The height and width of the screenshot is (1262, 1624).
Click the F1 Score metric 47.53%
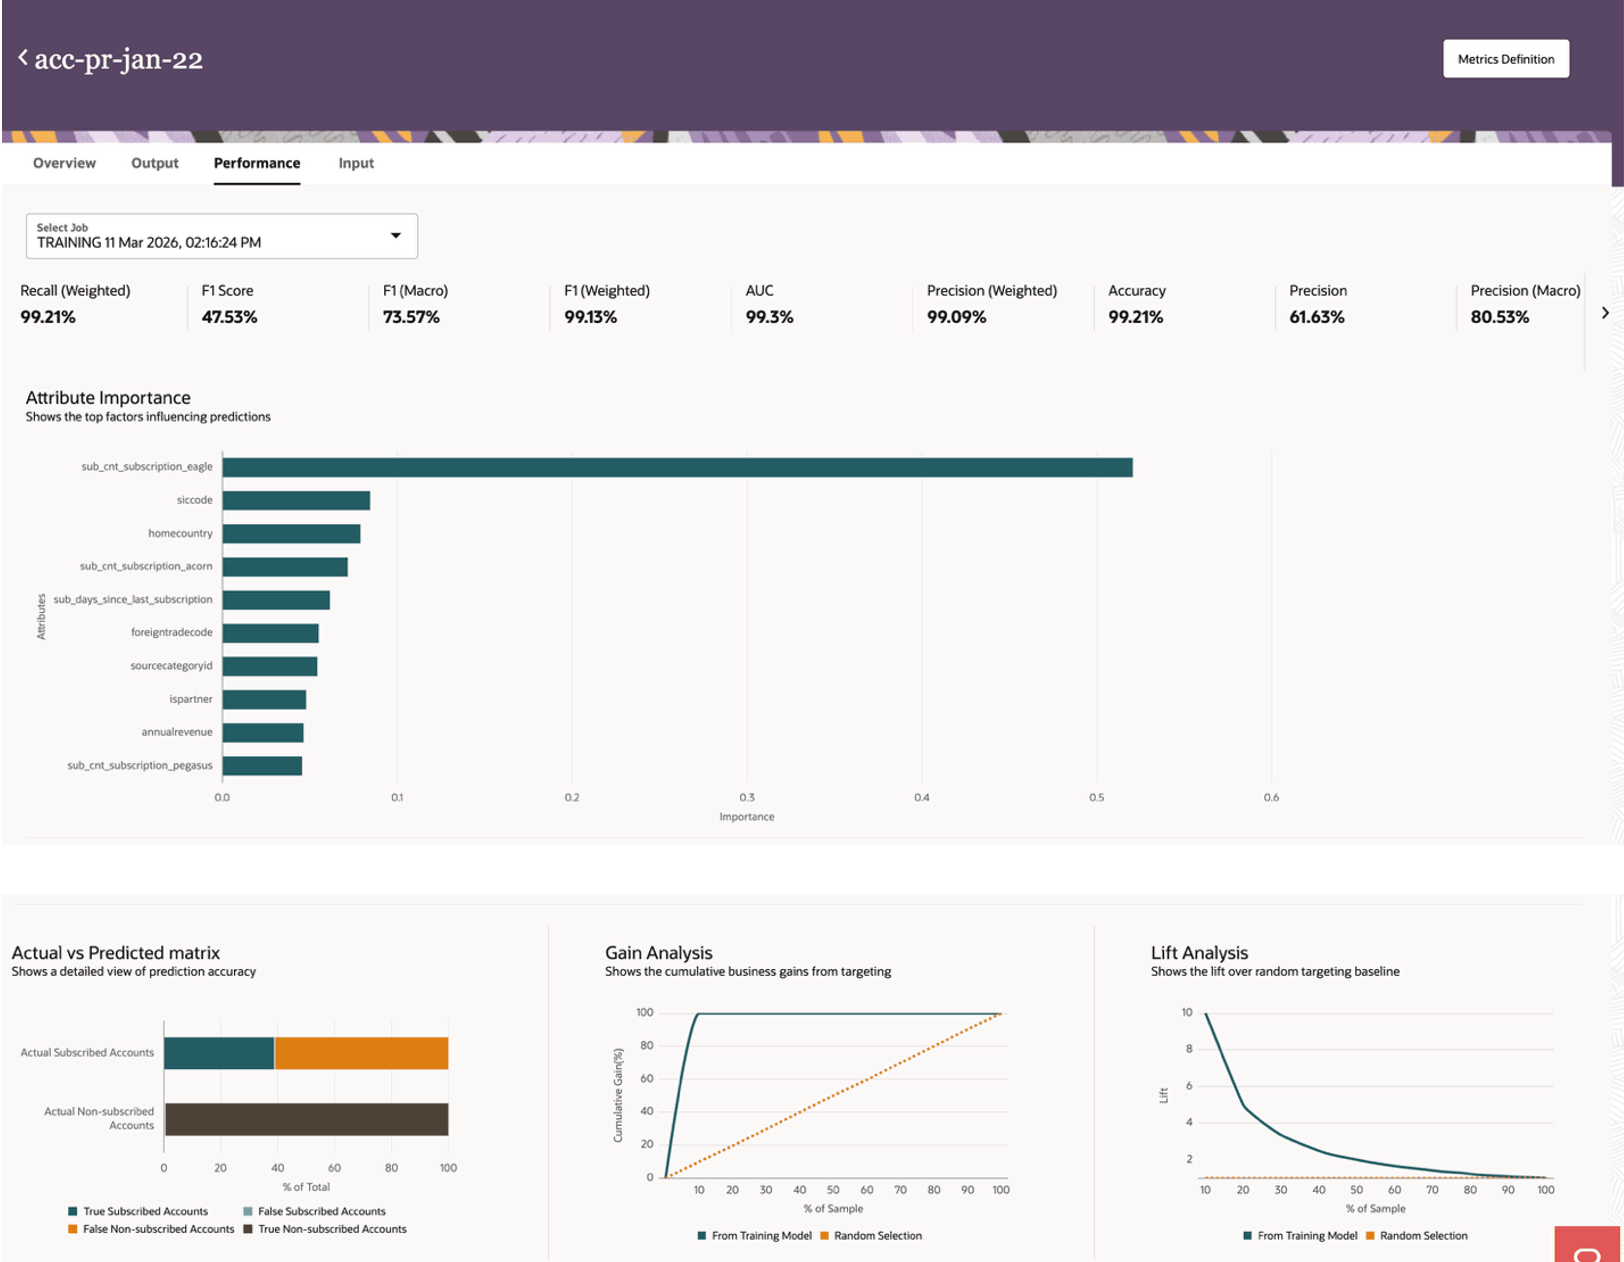coord(229,317)
